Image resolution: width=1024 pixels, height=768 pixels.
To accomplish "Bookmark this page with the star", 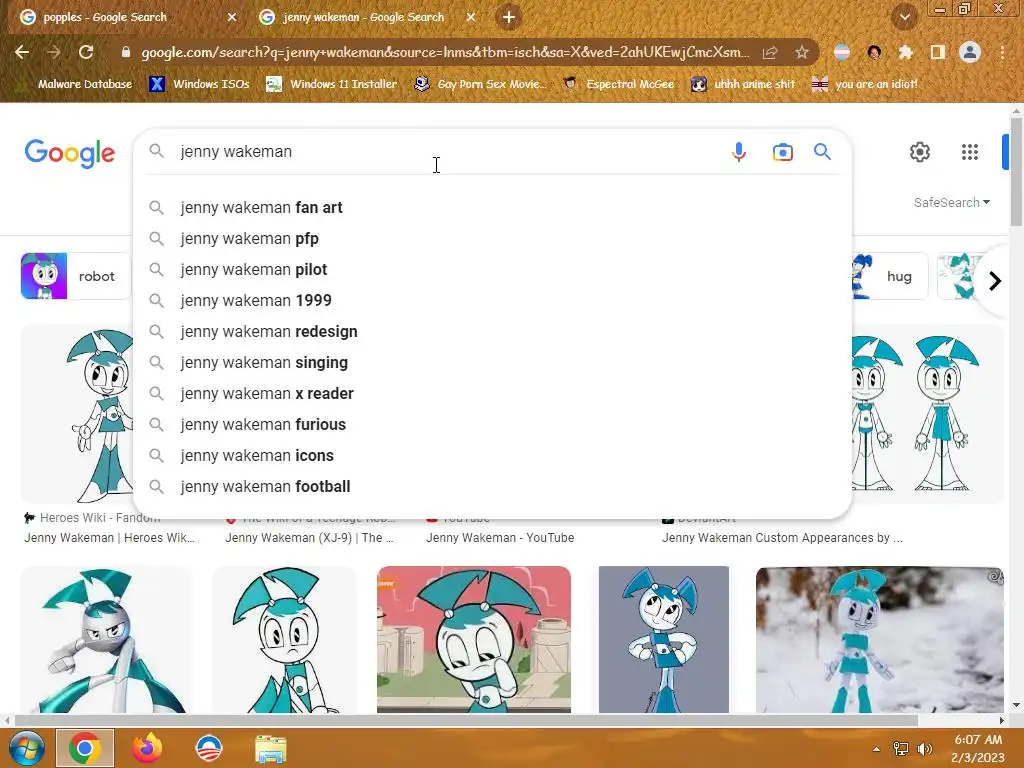I will [x=802, y=52].
